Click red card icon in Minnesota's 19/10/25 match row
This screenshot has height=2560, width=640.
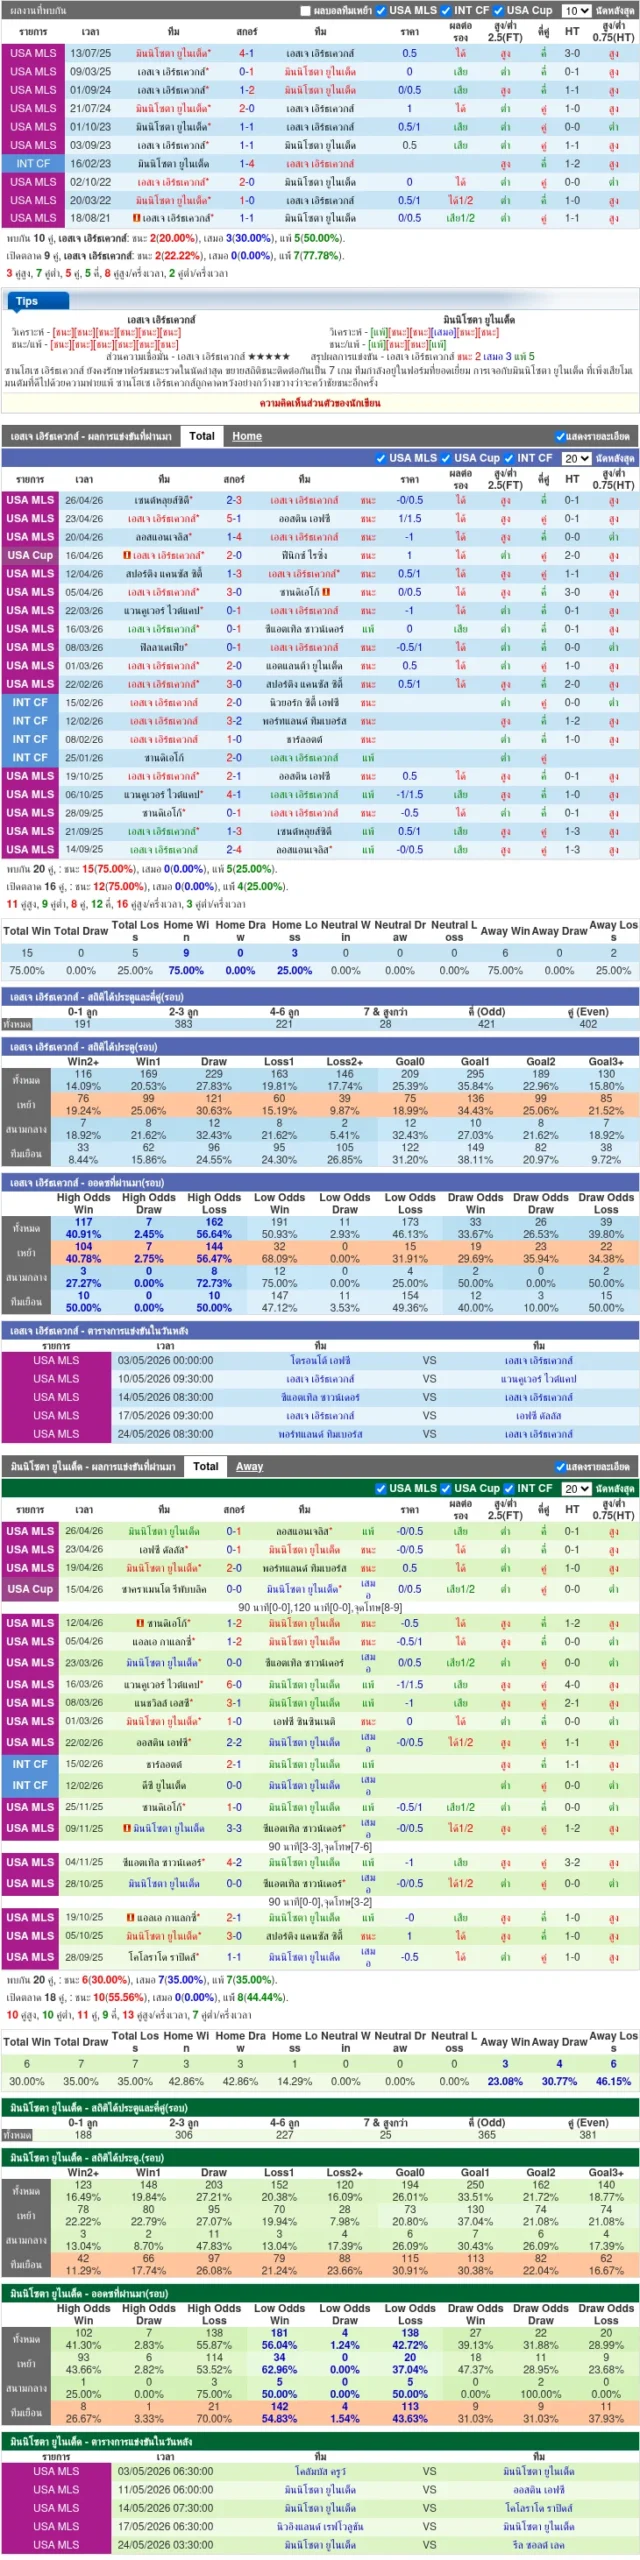[131, 1917]
